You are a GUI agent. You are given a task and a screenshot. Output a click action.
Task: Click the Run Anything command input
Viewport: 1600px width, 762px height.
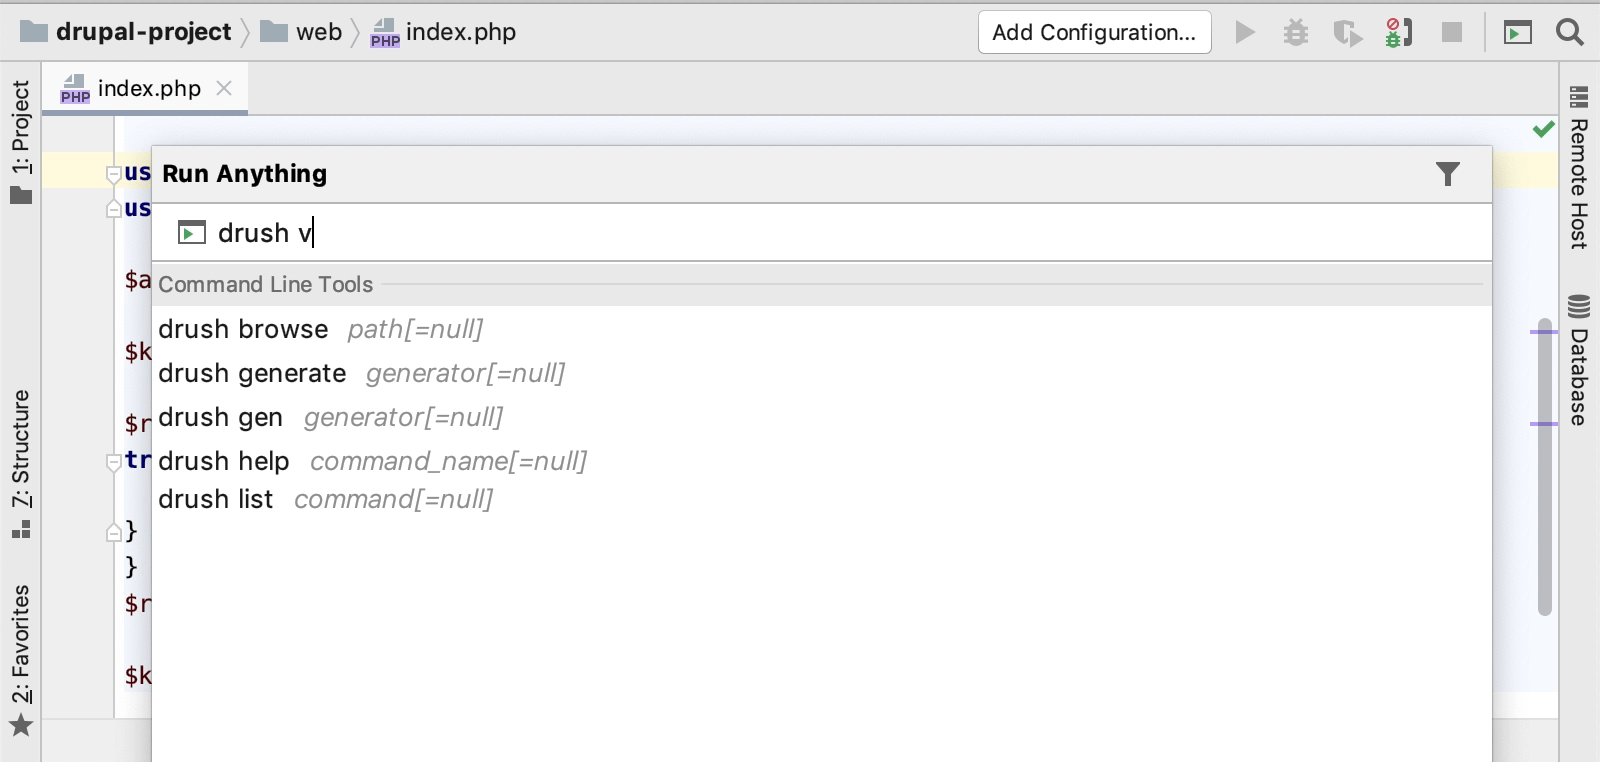[800, 233]
